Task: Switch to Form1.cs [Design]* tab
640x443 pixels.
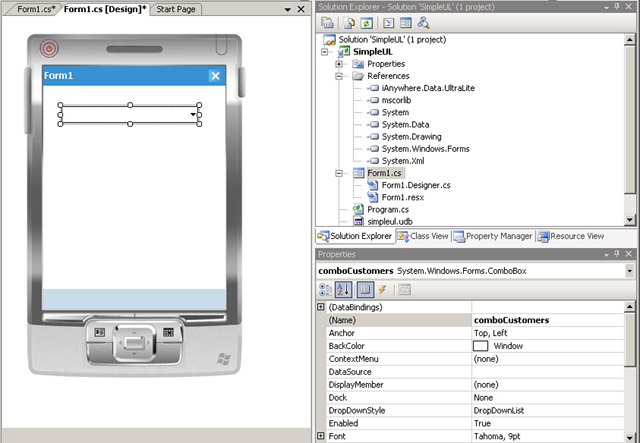Action: coord(105,9)
